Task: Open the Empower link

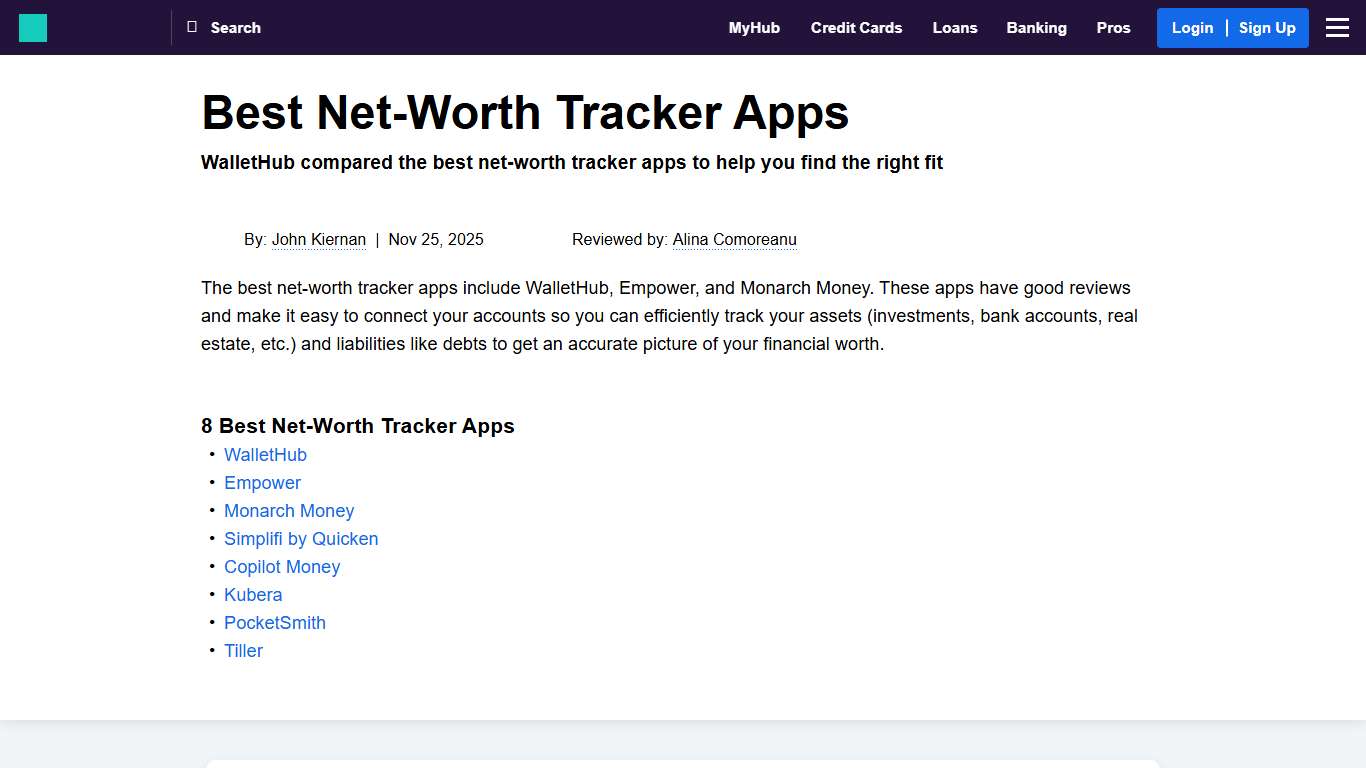Action: pos(262,482)
